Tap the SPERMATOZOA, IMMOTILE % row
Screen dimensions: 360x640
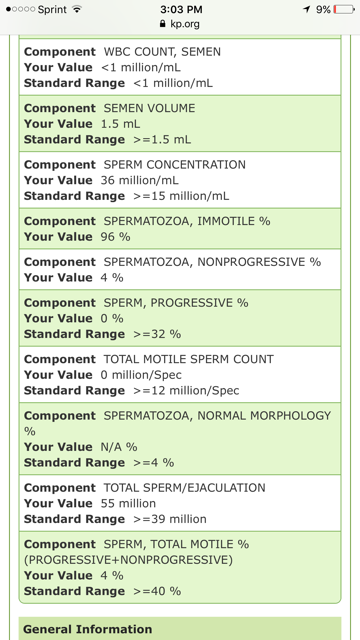point(180,229)
